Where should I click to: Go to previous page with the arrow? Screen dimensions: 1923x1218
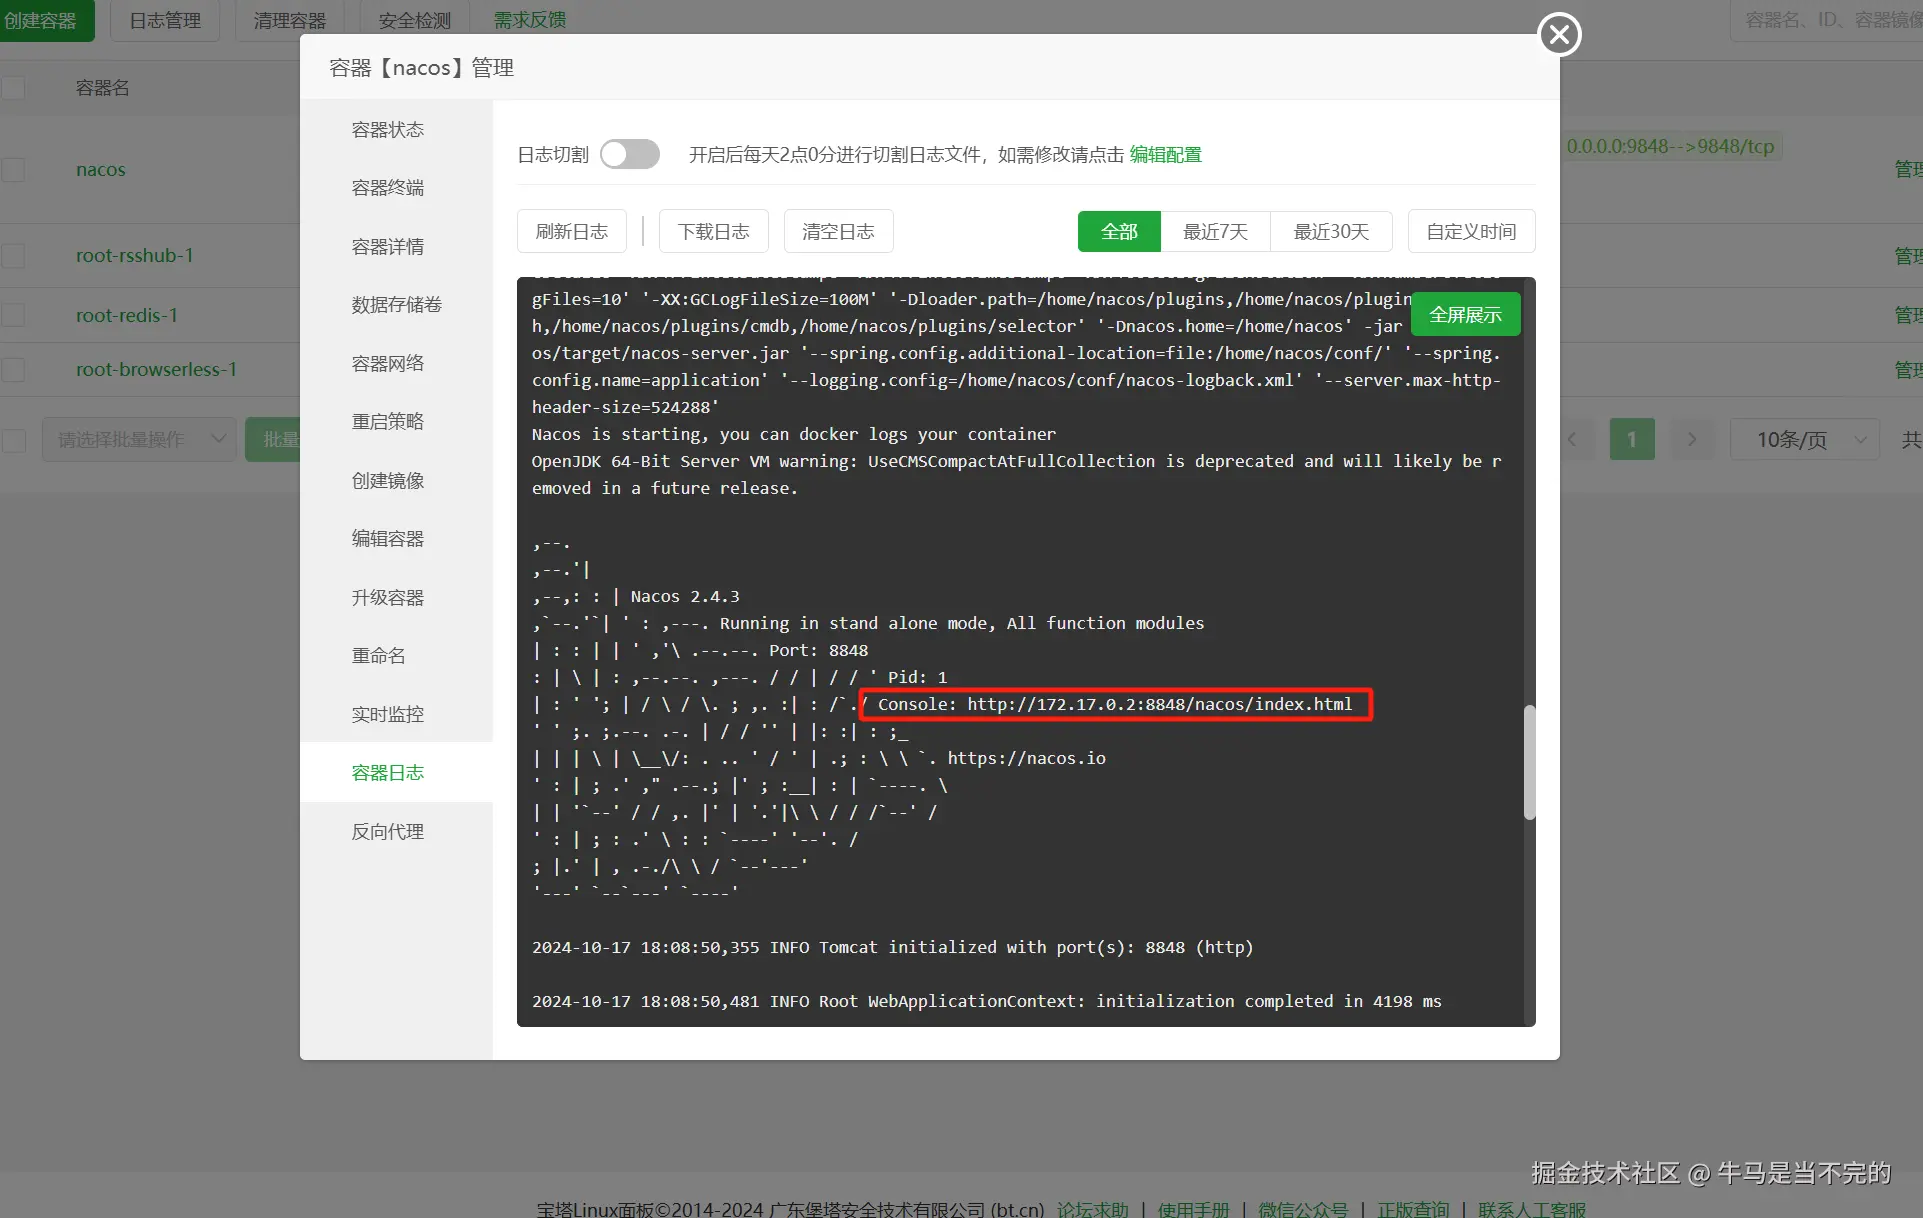1572,439
